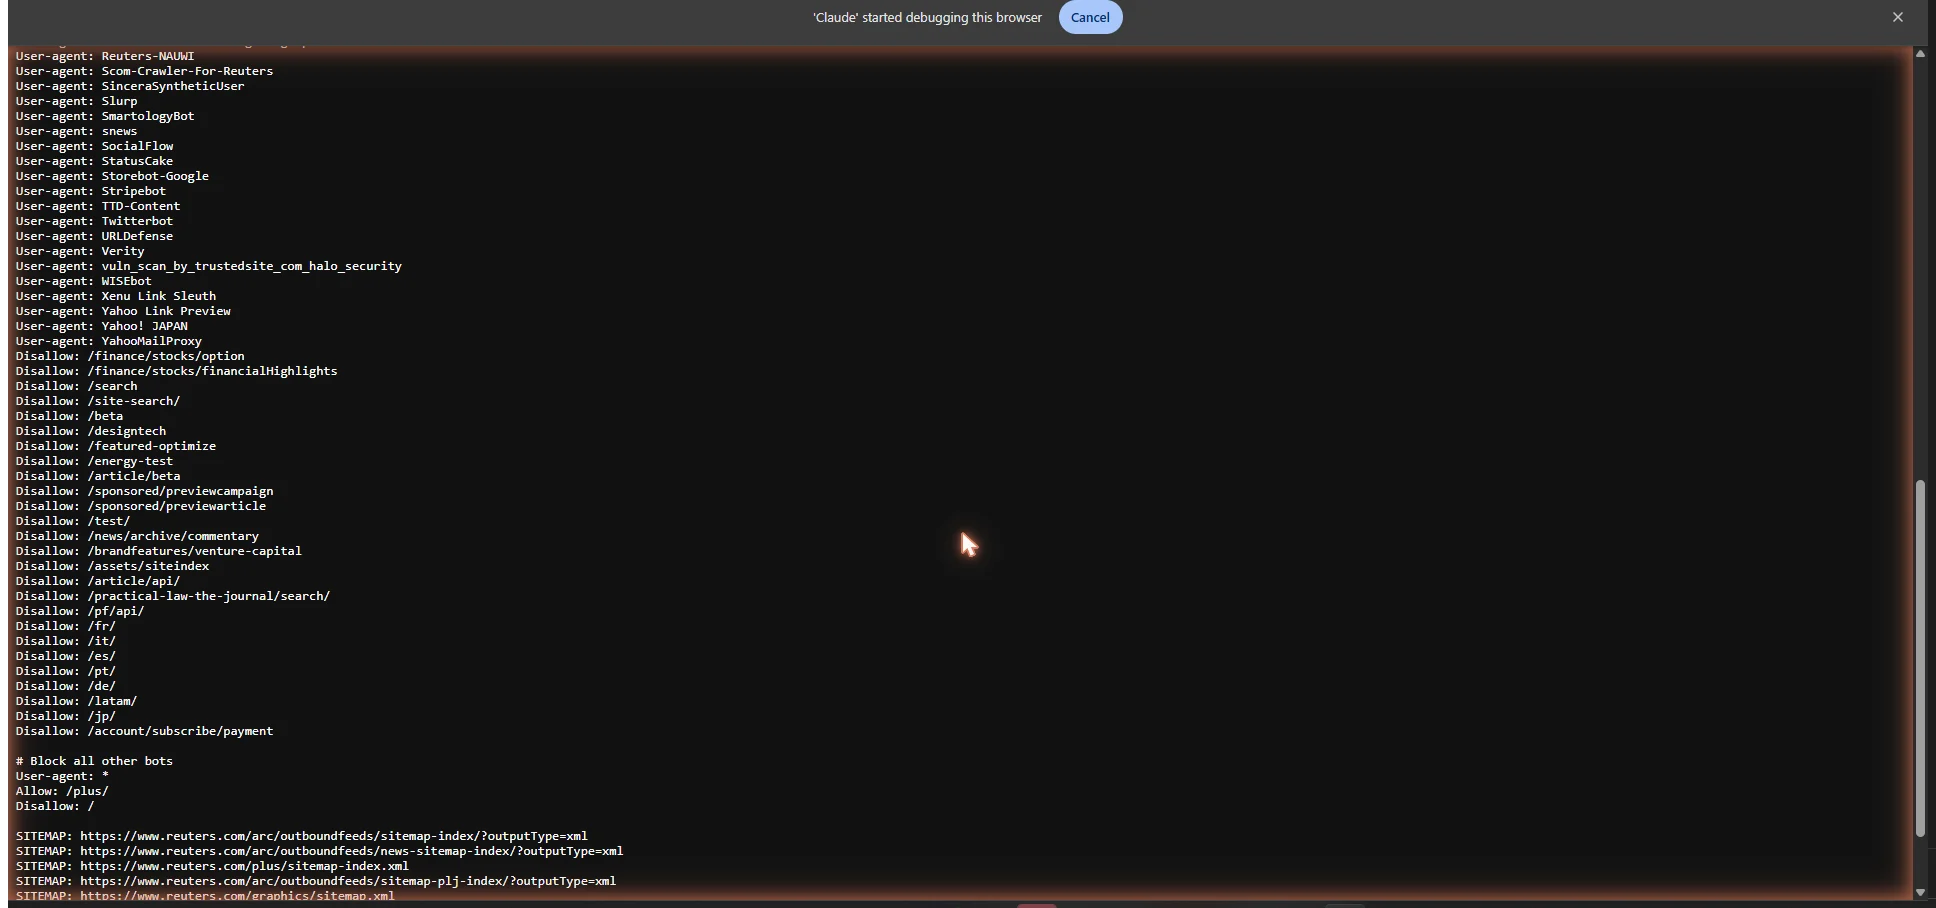
Task: Click the 'Disallow: /energy-test' line
Action: coord(94,461)
